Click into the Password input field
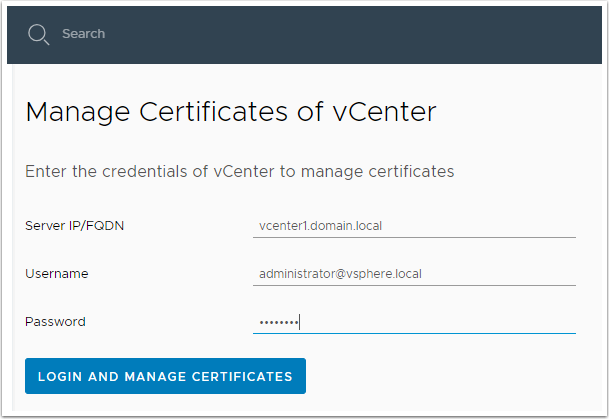This screenshot has height=419, width=609. [x=414, y=322]
